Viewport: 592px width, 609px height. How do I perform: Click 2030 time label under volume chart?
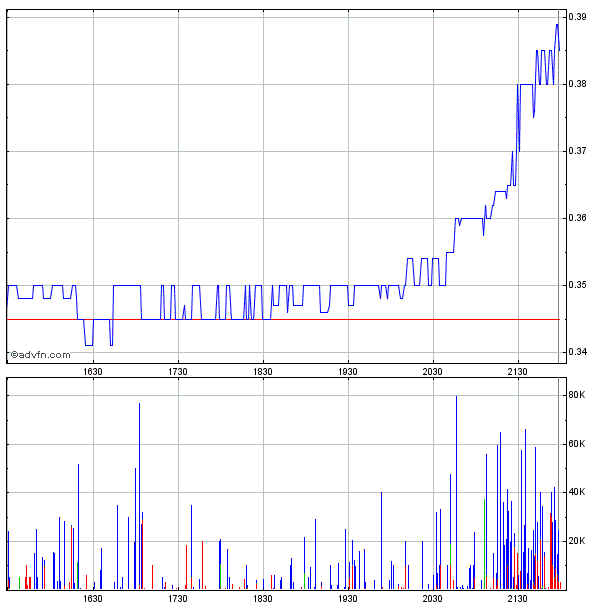[x=433, y=599]
